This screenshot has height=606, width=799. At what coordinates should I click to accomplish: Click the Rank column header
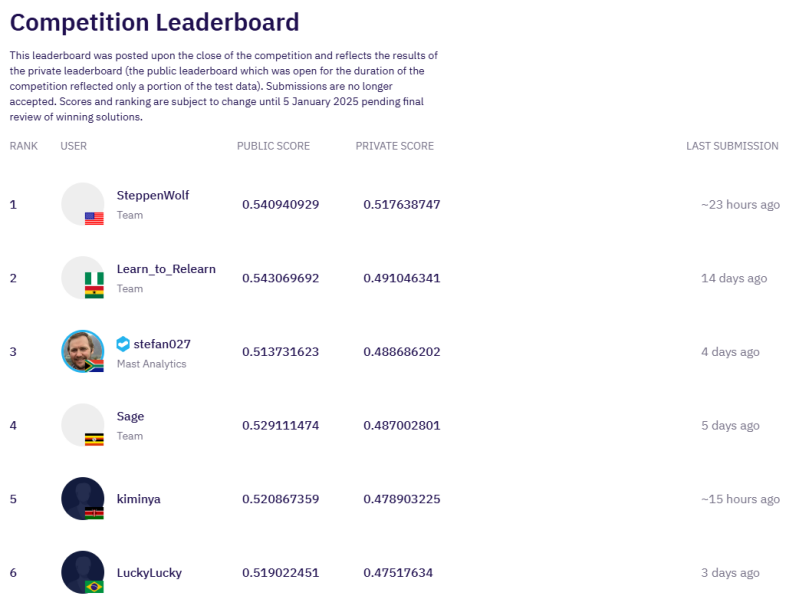(x=23, y=146)
